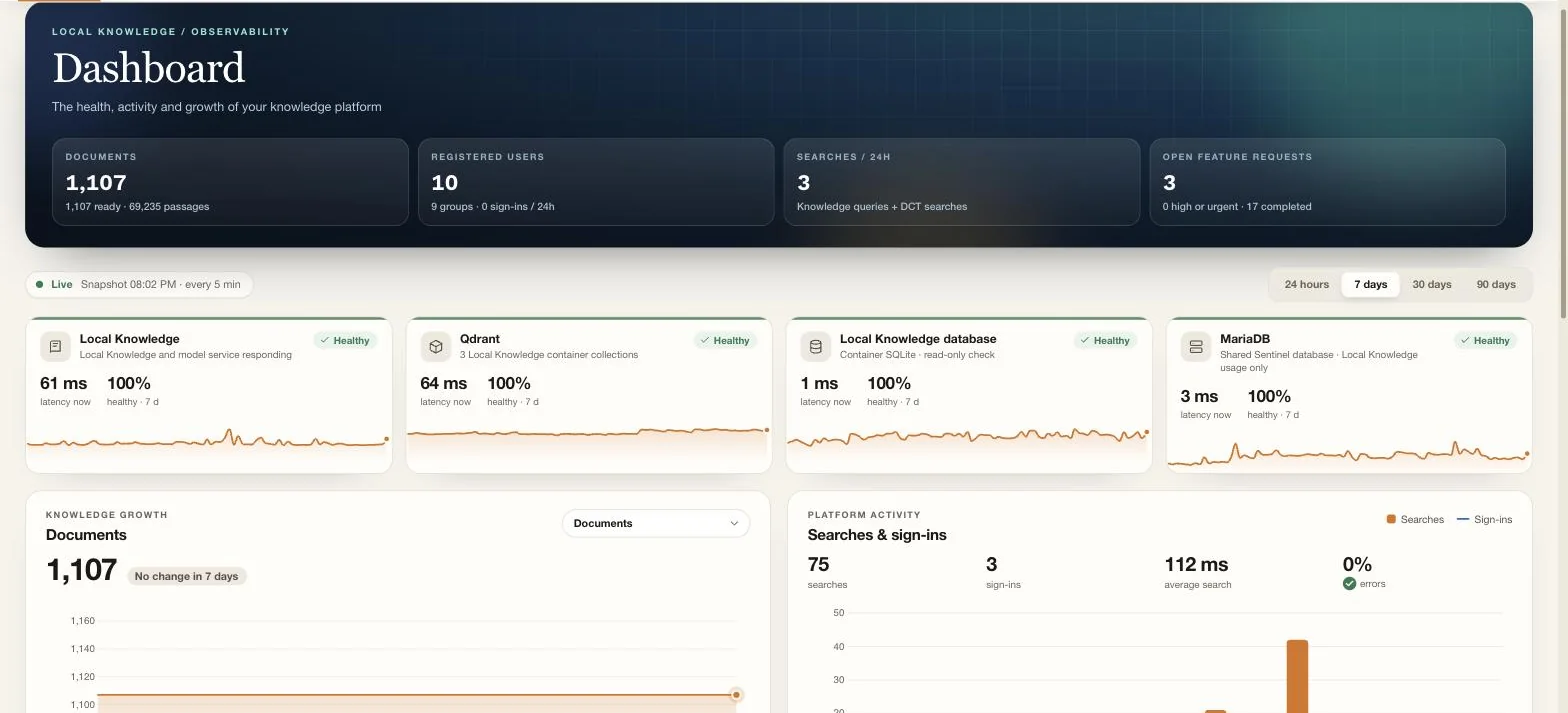Switch to the 30 days range
This screenshot has width=1568, height=713.
click(x=1432, y=285)
